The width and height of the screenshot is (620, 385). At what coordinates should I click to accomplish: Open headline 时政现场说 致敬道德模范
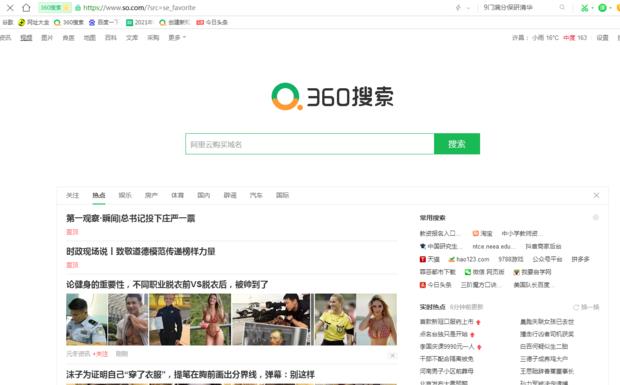[141, 251]
